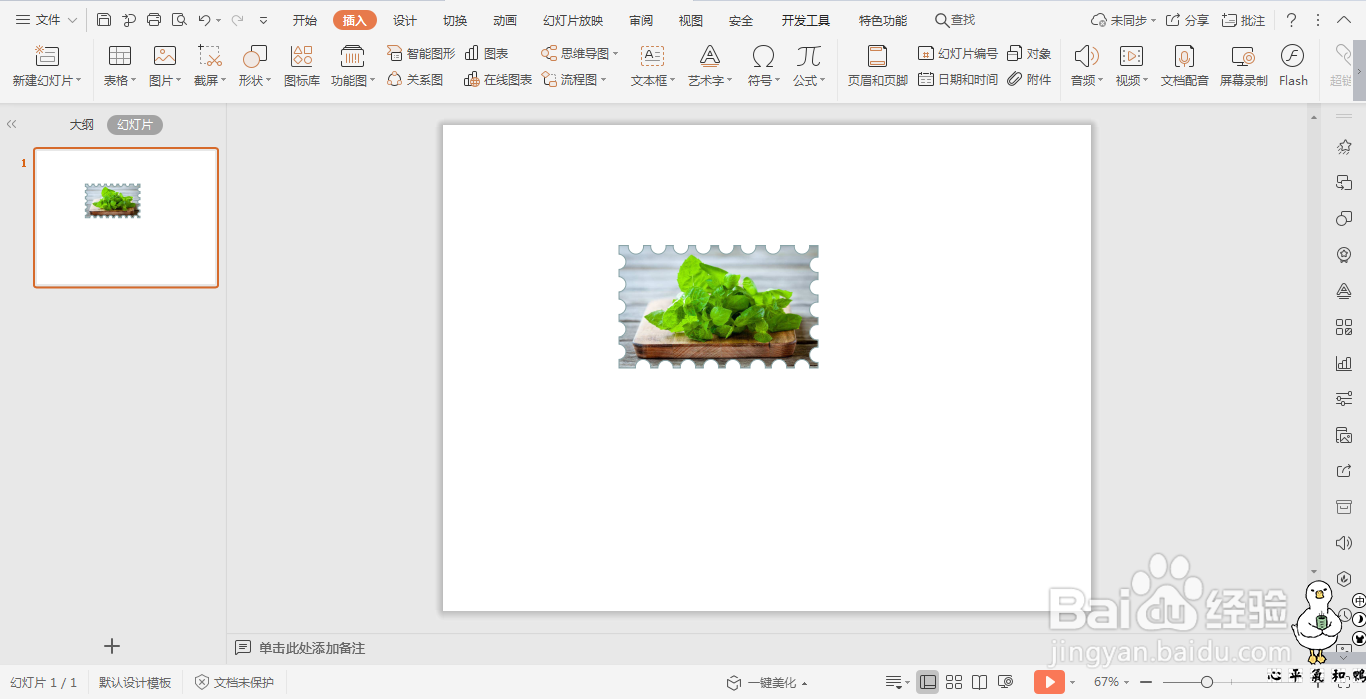Insert 幻灯片编号 slide number

coord(958,53)
